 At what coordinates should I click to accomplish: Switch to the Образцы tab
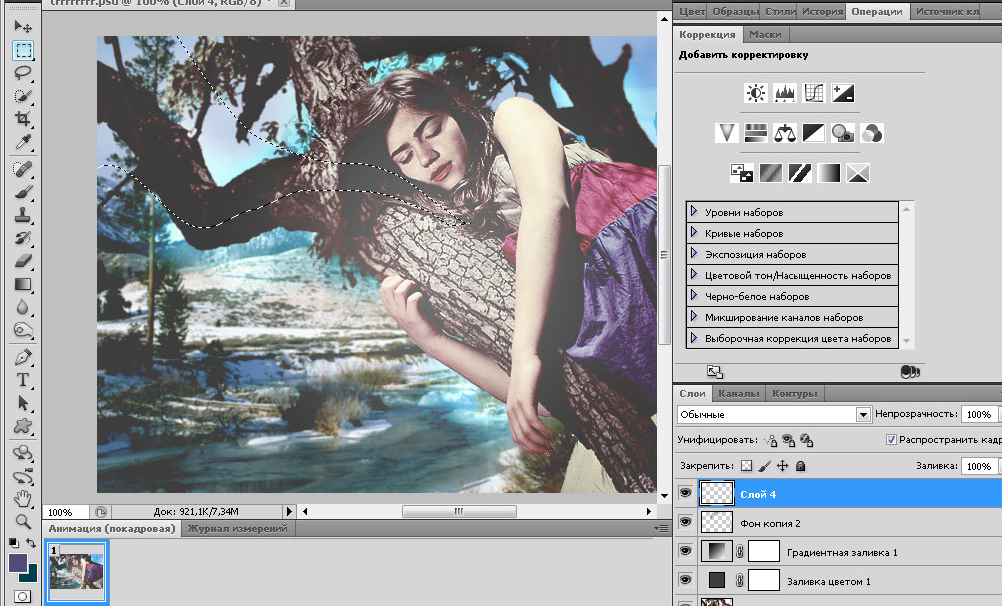(735, 12)
